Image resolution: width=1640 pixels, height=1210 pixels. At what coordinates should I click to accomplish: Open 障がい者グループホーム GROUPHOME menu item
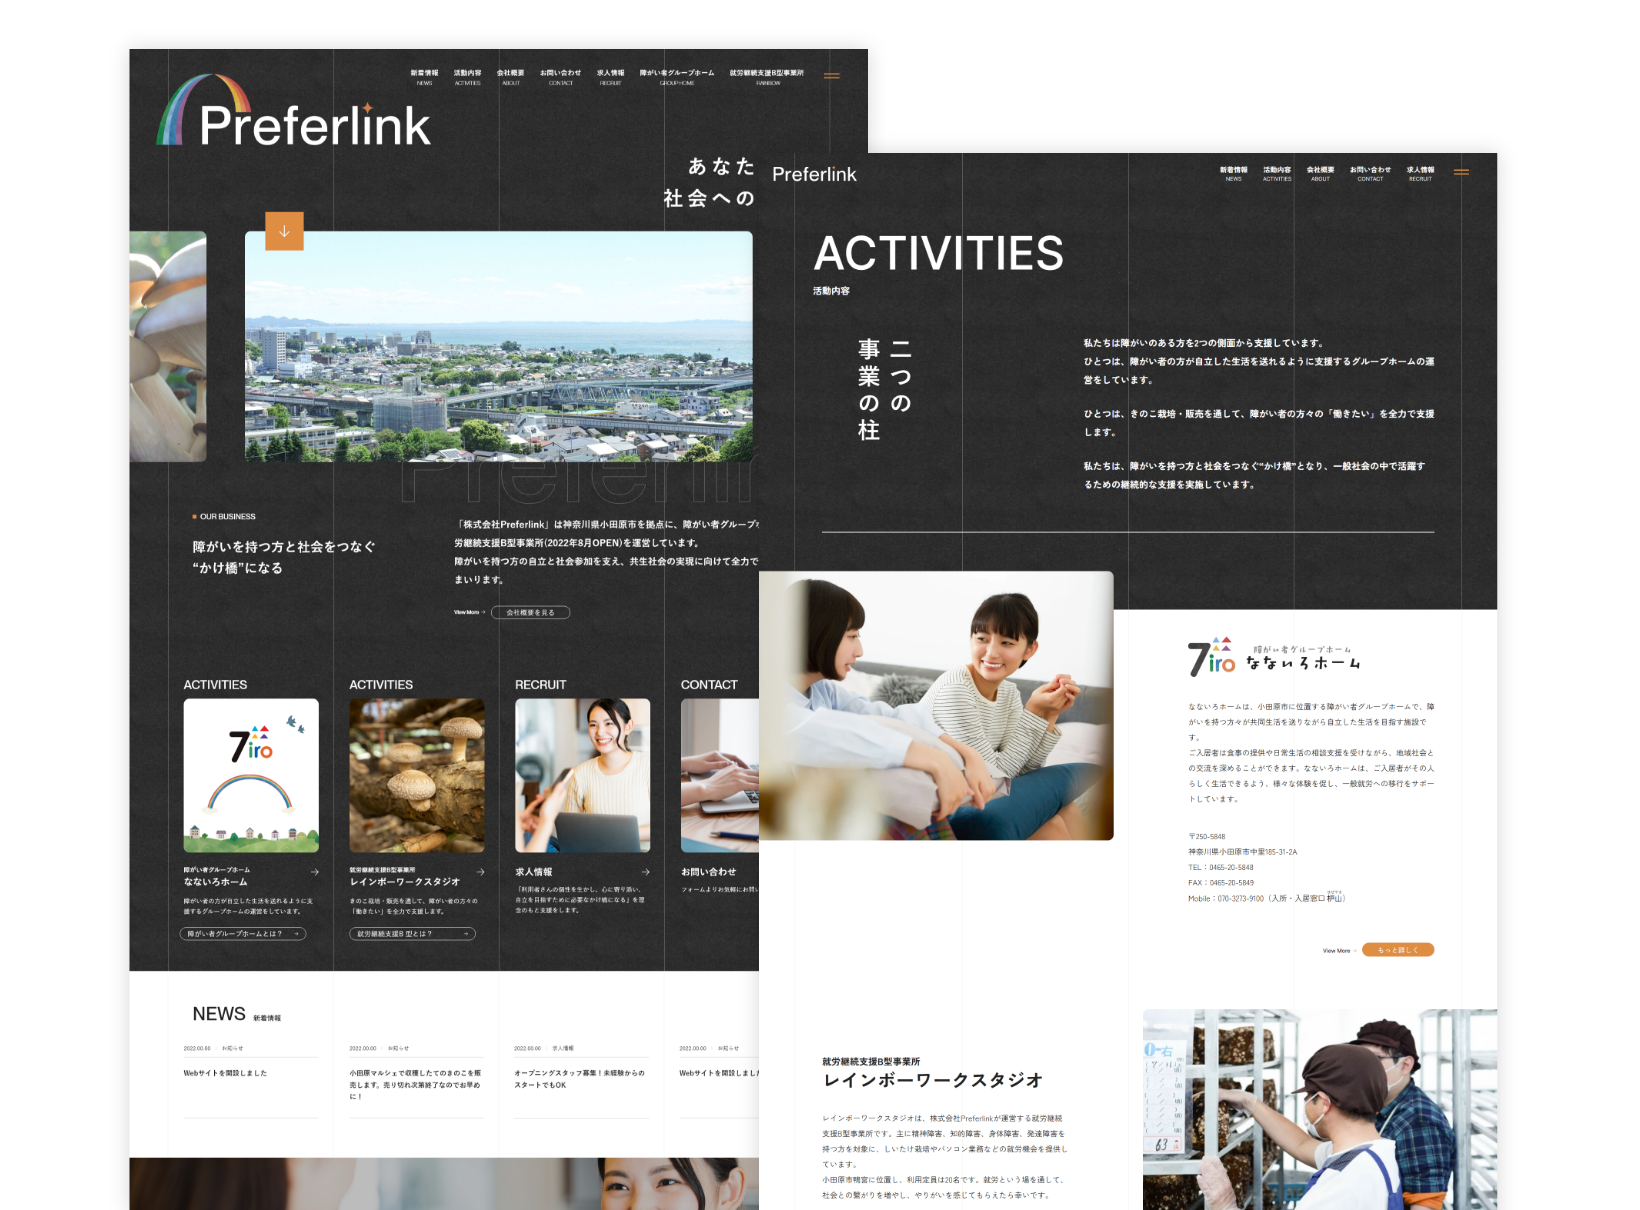click(678, 75)
